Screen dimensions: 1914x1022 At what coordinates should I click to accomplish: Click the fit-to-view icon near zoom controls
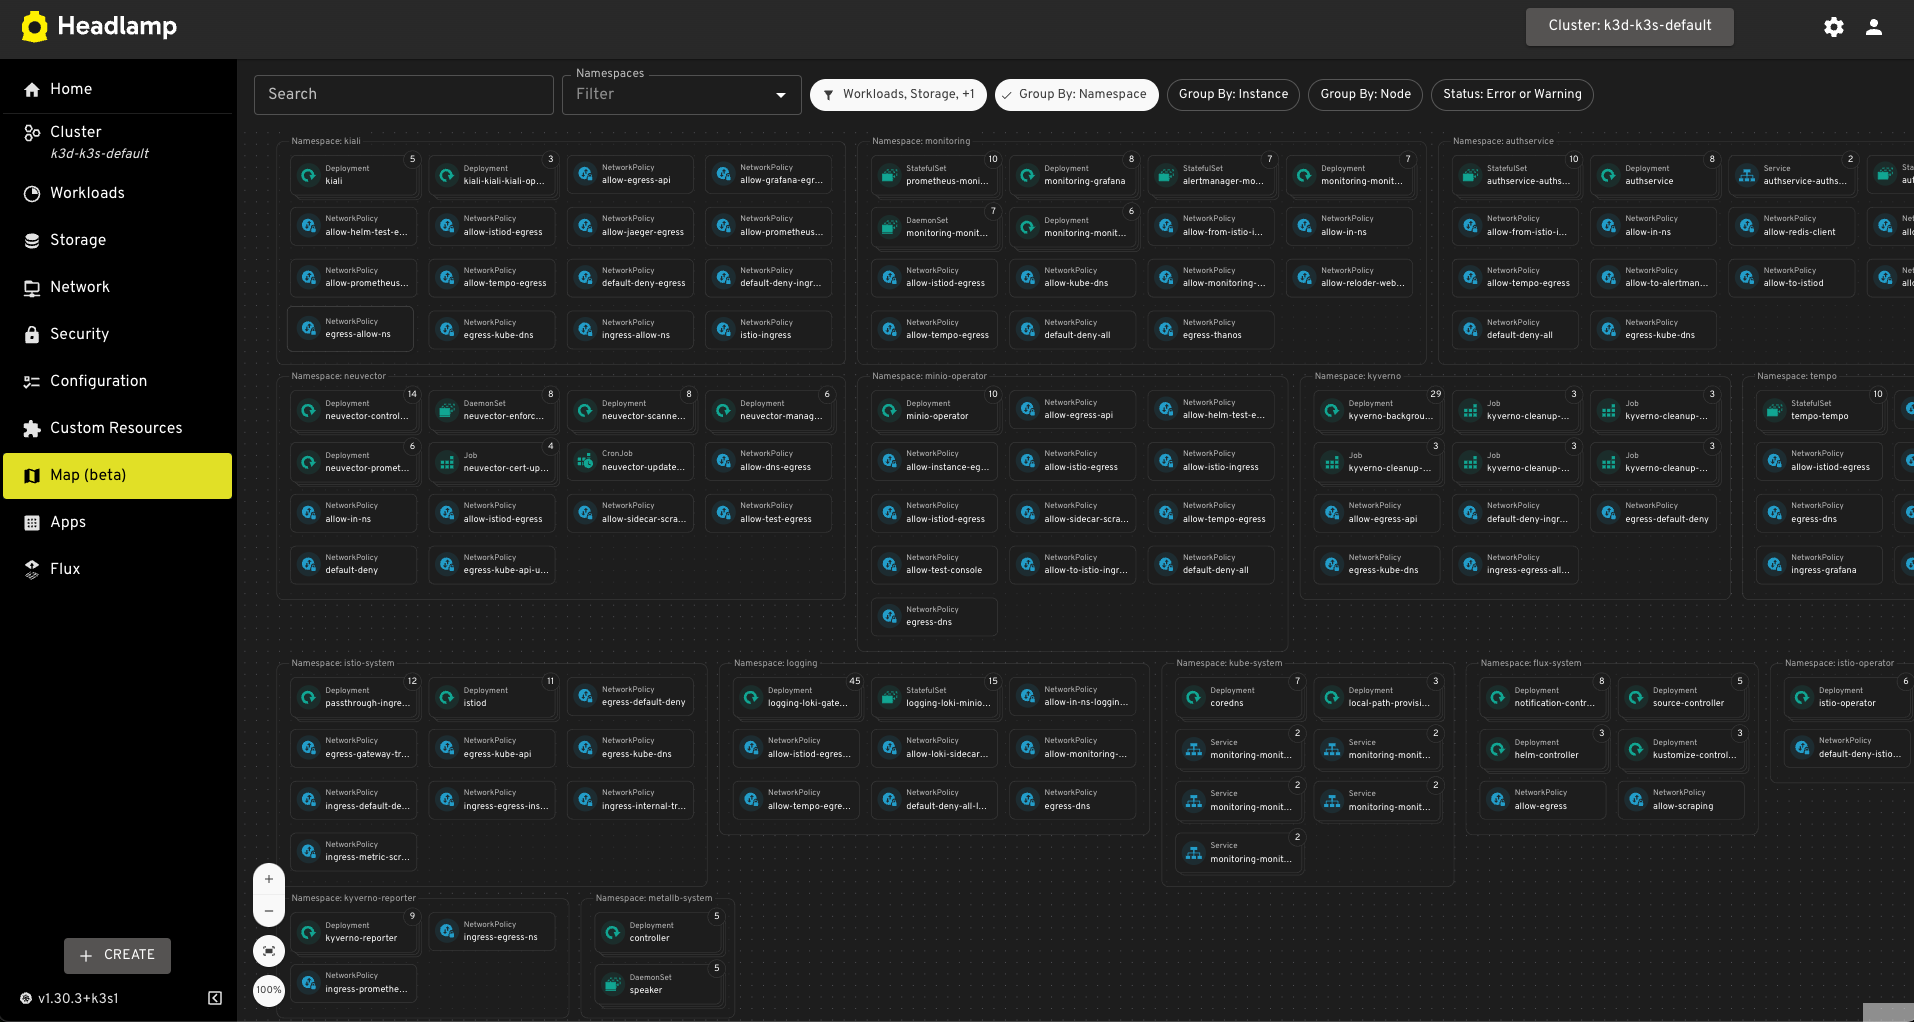pyautogui.click(x=268, y=951)
